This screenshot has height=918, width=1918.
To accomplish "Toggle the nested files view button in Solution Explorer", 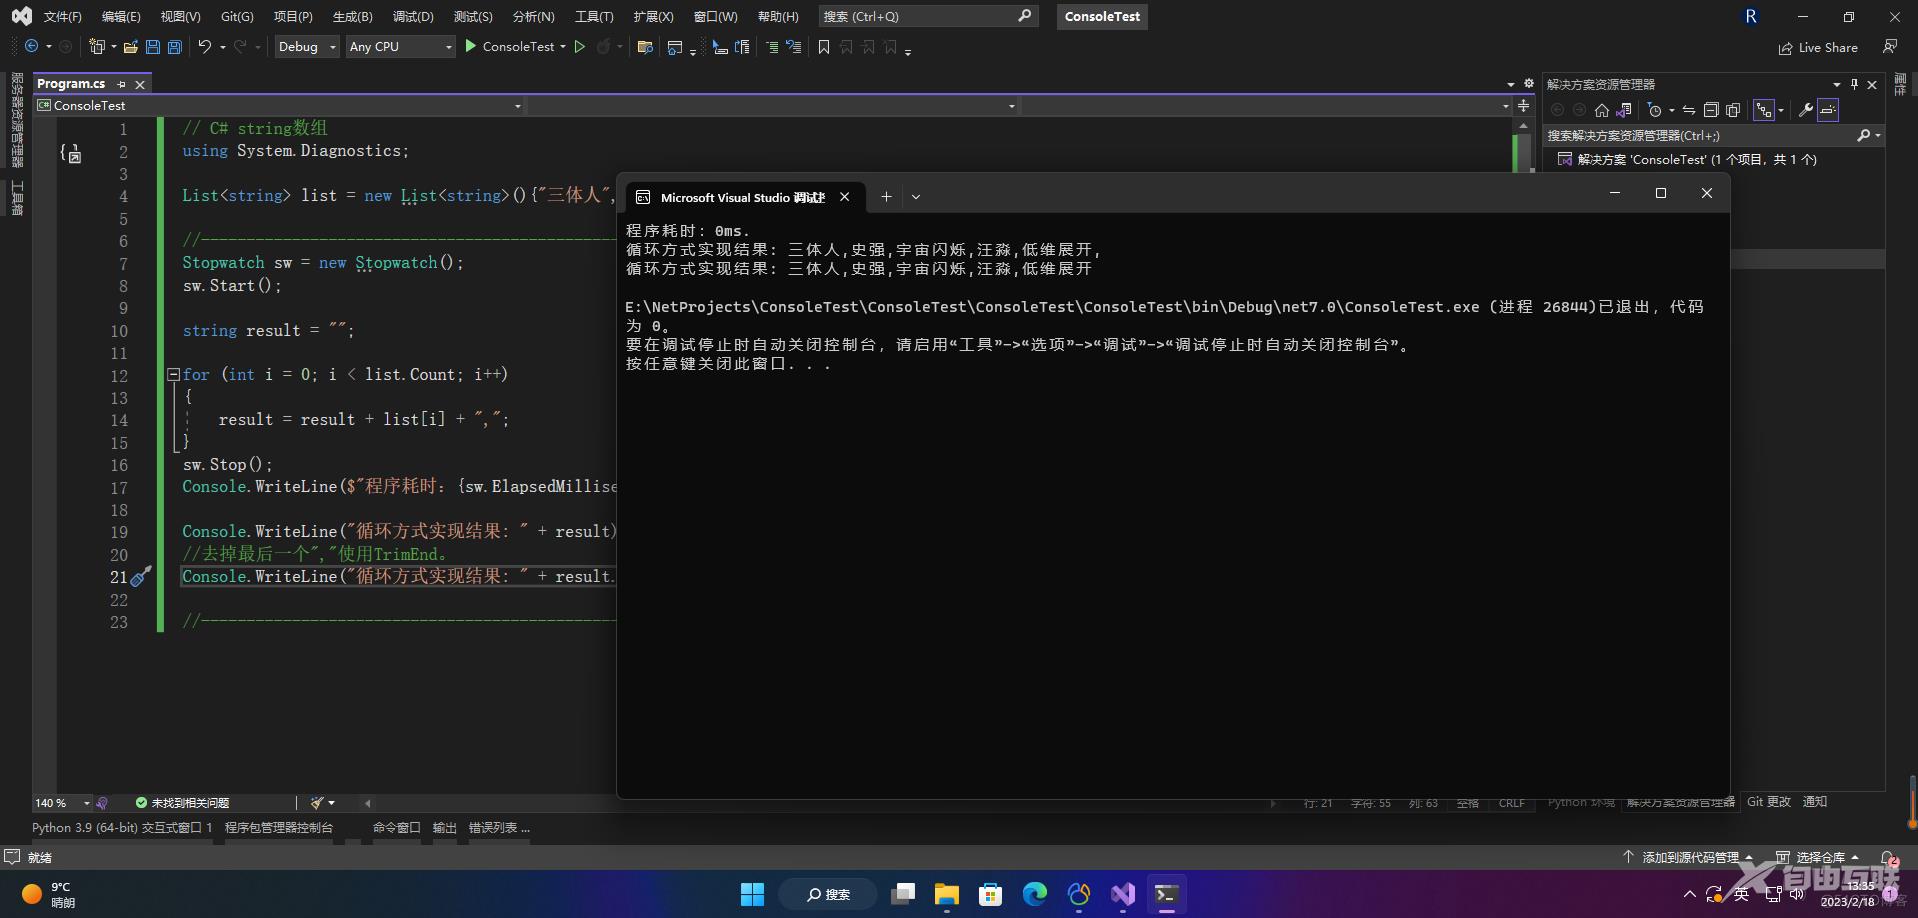I will coord(1764,110).
